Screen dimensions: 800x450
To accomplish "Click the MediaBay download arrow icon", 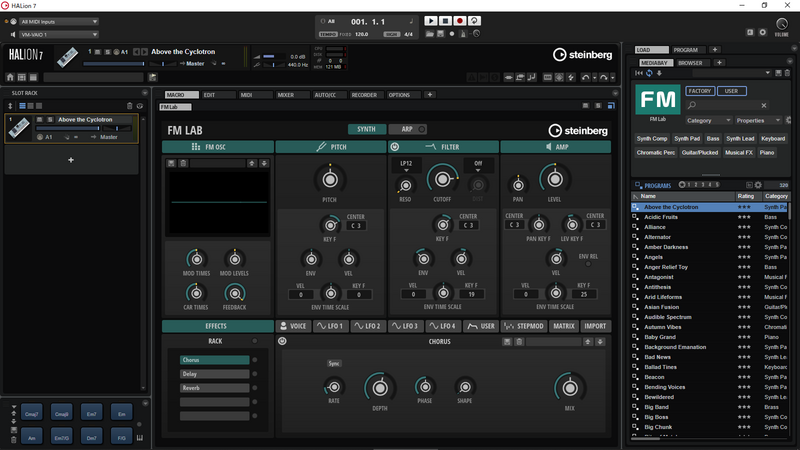I will pos(659,73).
